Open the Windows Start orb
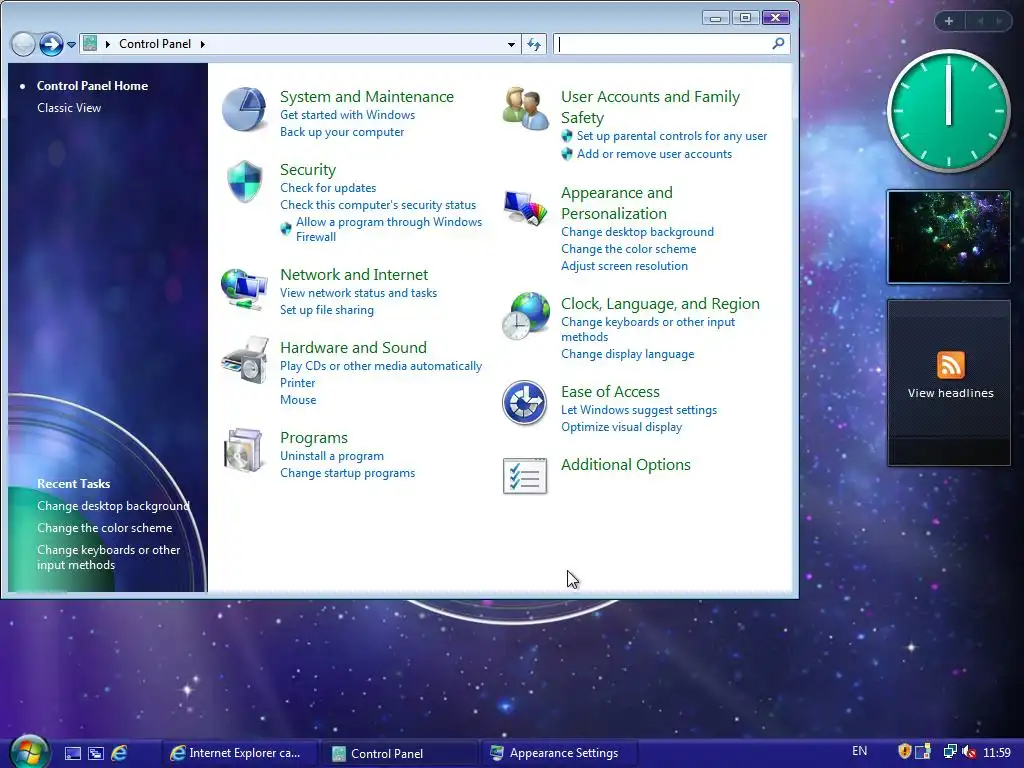 pos(29,751)
